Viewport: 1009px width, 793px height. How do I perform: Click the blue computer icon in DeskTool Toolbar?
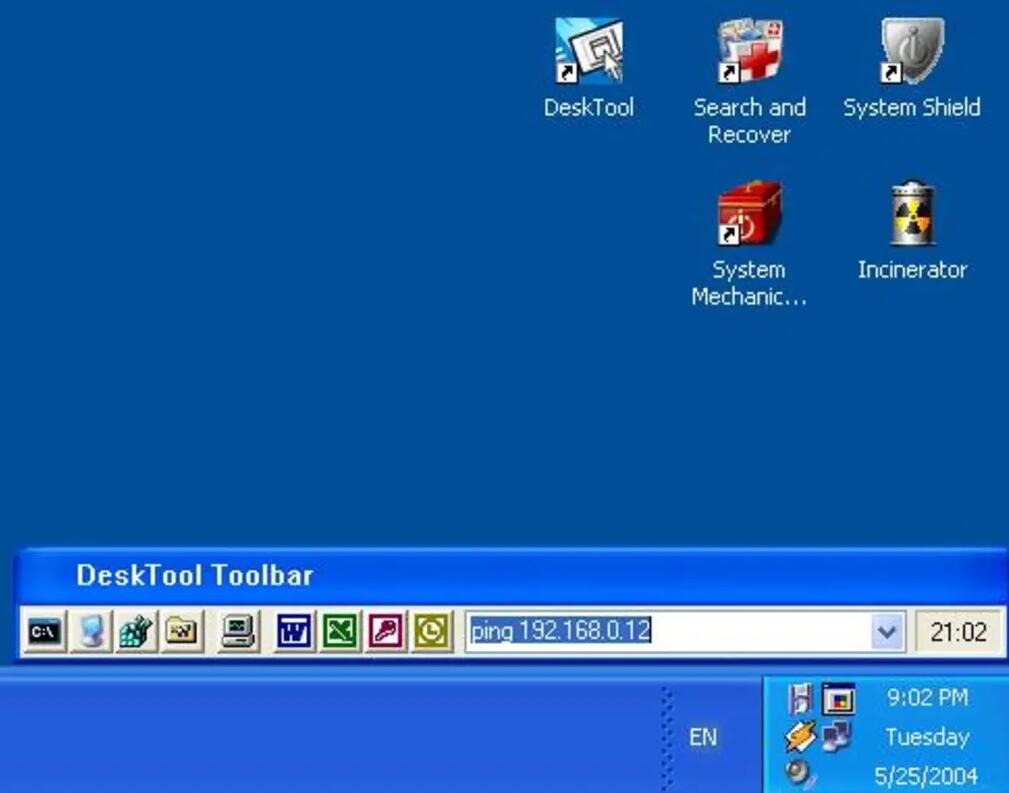click(x=91, y=632)
